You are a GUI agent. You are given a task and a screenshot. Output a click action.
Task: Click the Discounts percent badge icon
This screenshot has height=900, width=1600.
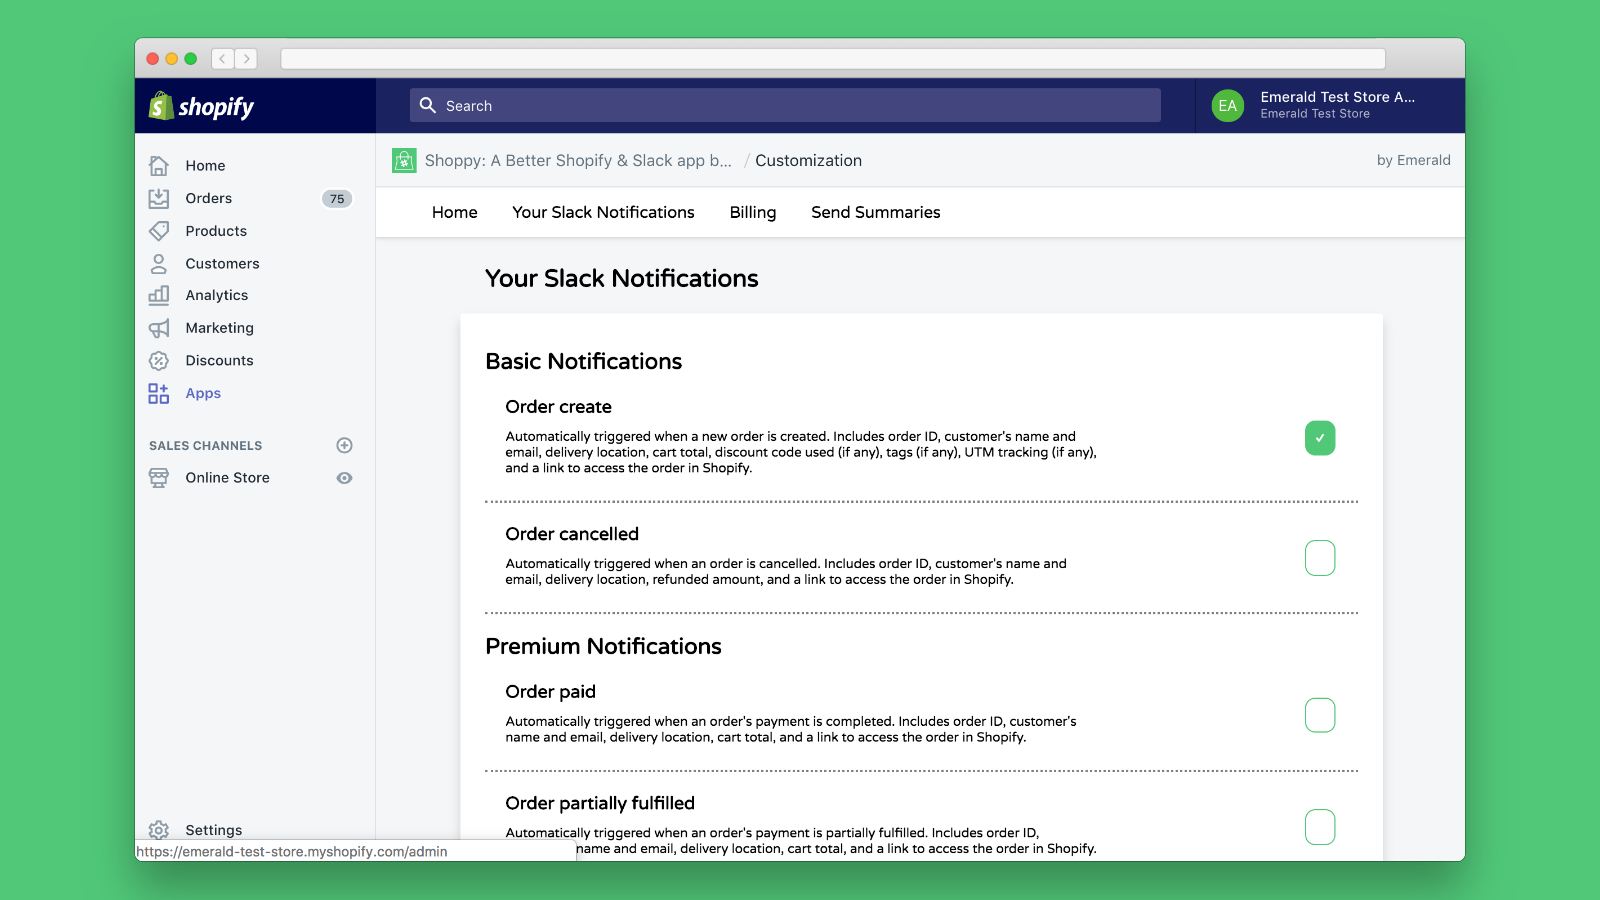pos(159,361)
